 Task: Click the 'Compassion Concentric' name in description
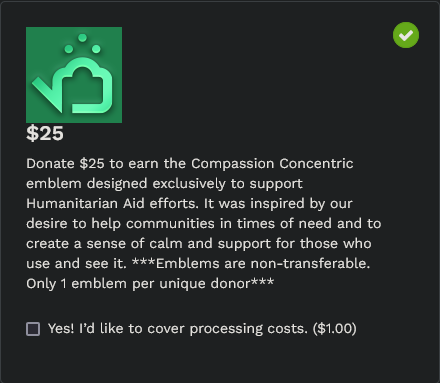coord(272,164)
